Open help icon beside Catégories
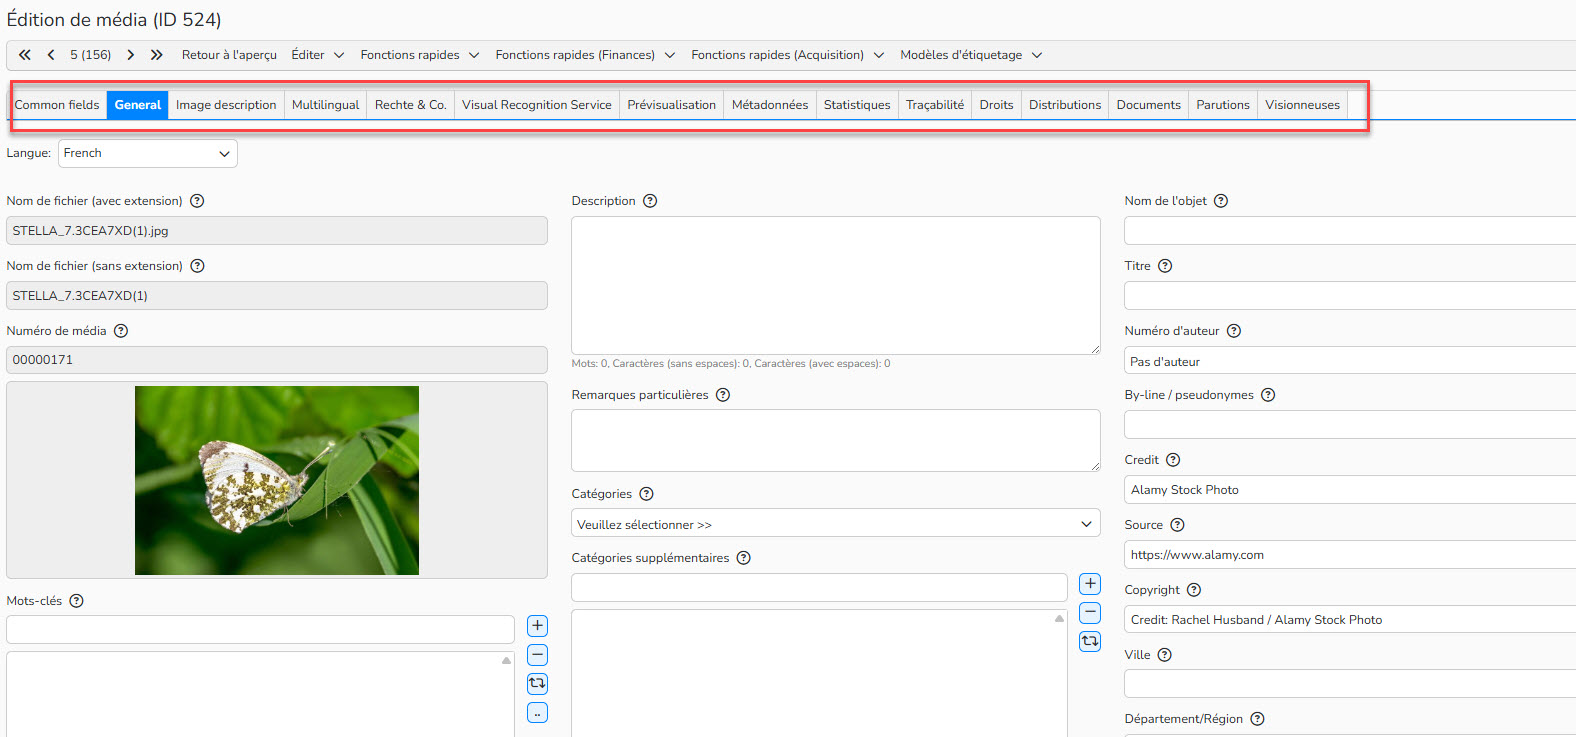 pyautogui.click(x=646, y=494)
